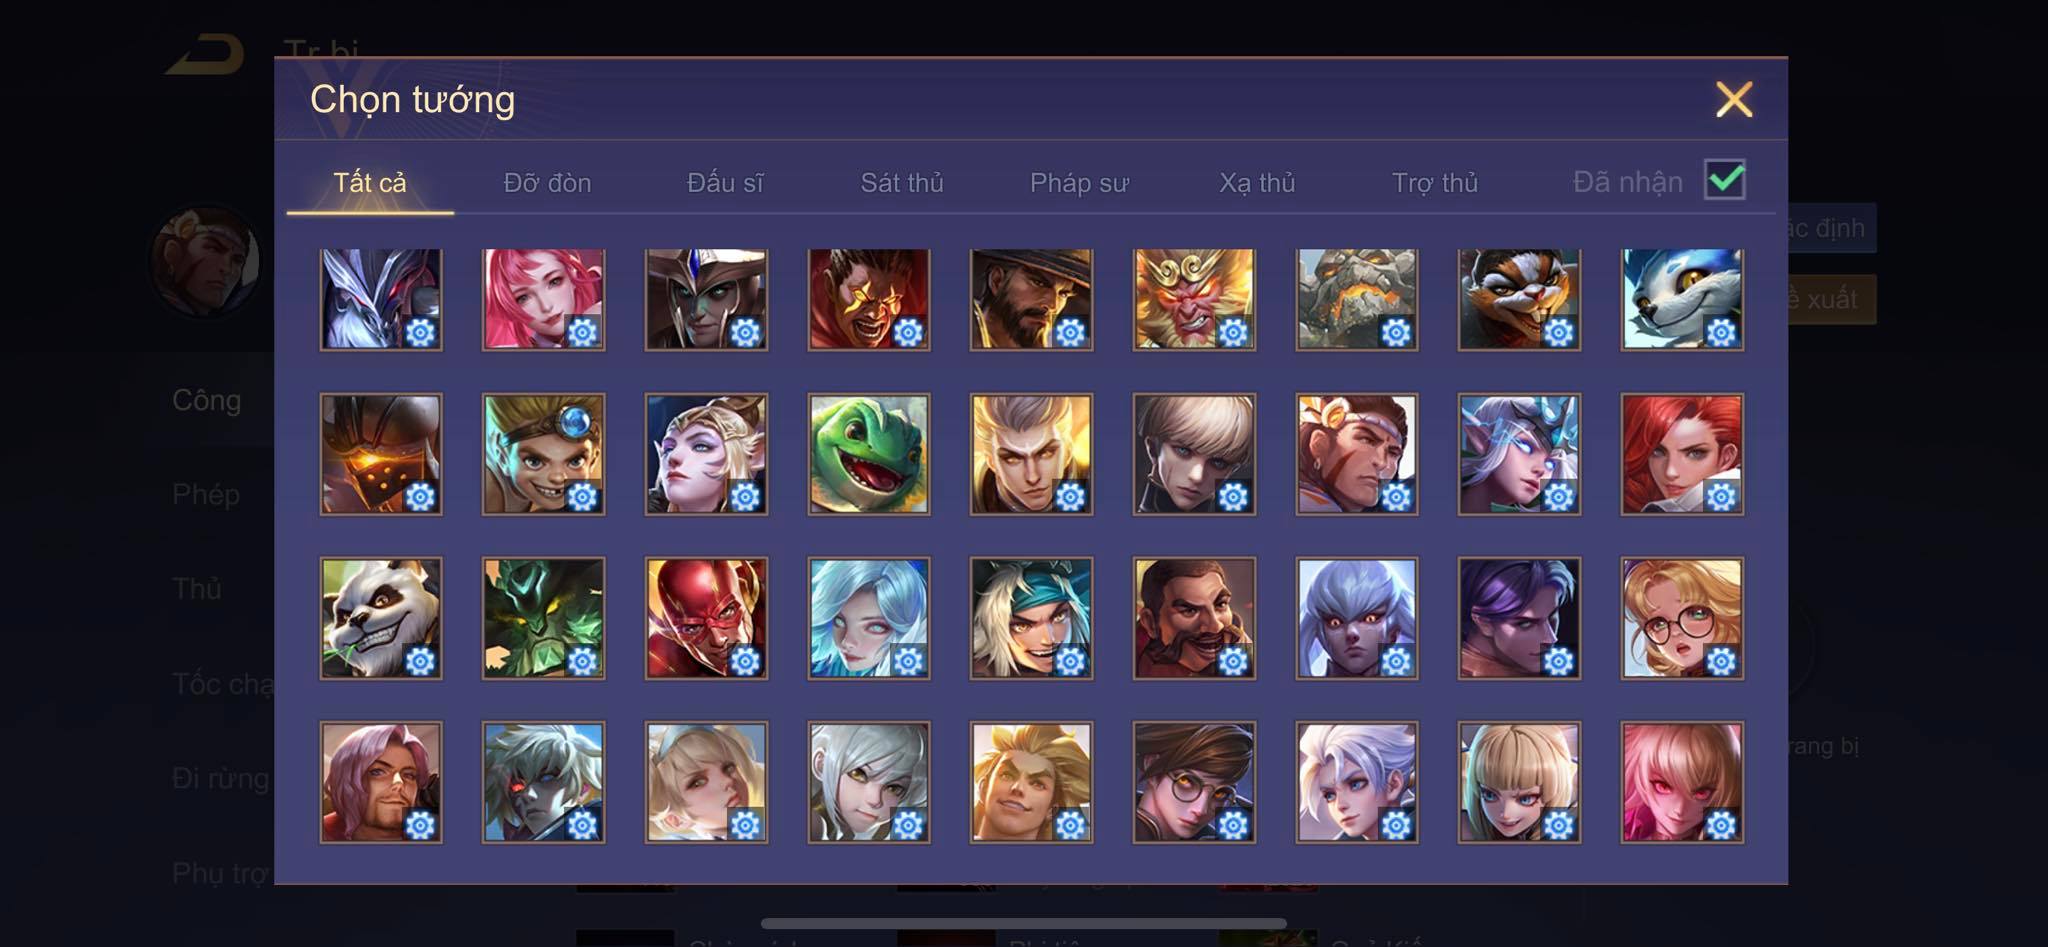The height and width of the screenshot is (947, 2048).
Task: Open the Sát thủ tab
Action: click(902, 183)
